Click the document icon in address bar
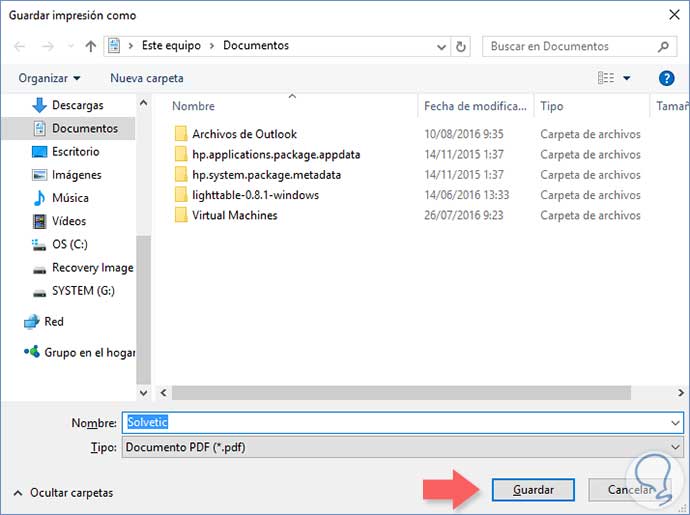The width and height of the screenshot is (690, 515). [x=114, y=46]
